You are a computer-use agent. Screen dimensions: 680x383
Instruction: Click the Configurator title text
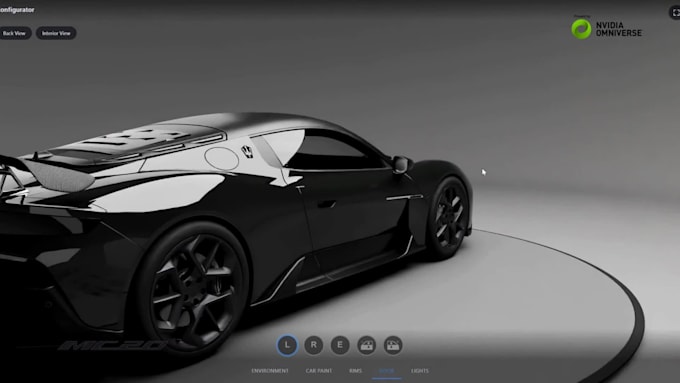[17, 10]
